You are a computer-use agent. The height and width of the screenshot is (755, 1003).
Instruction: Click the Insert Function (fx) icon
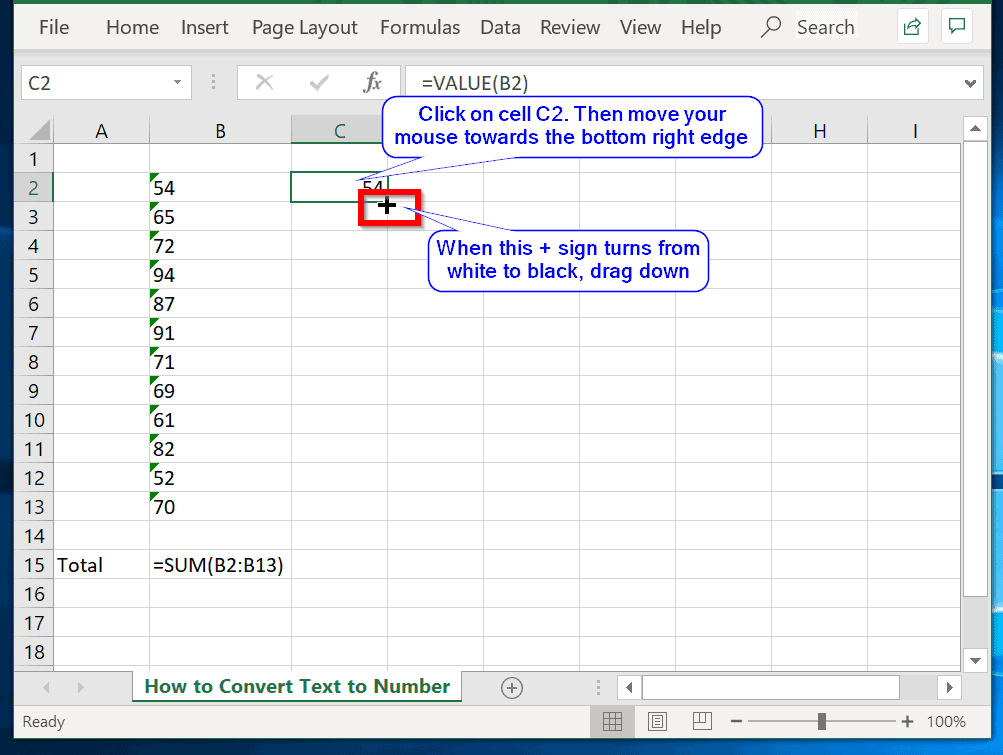373,82
